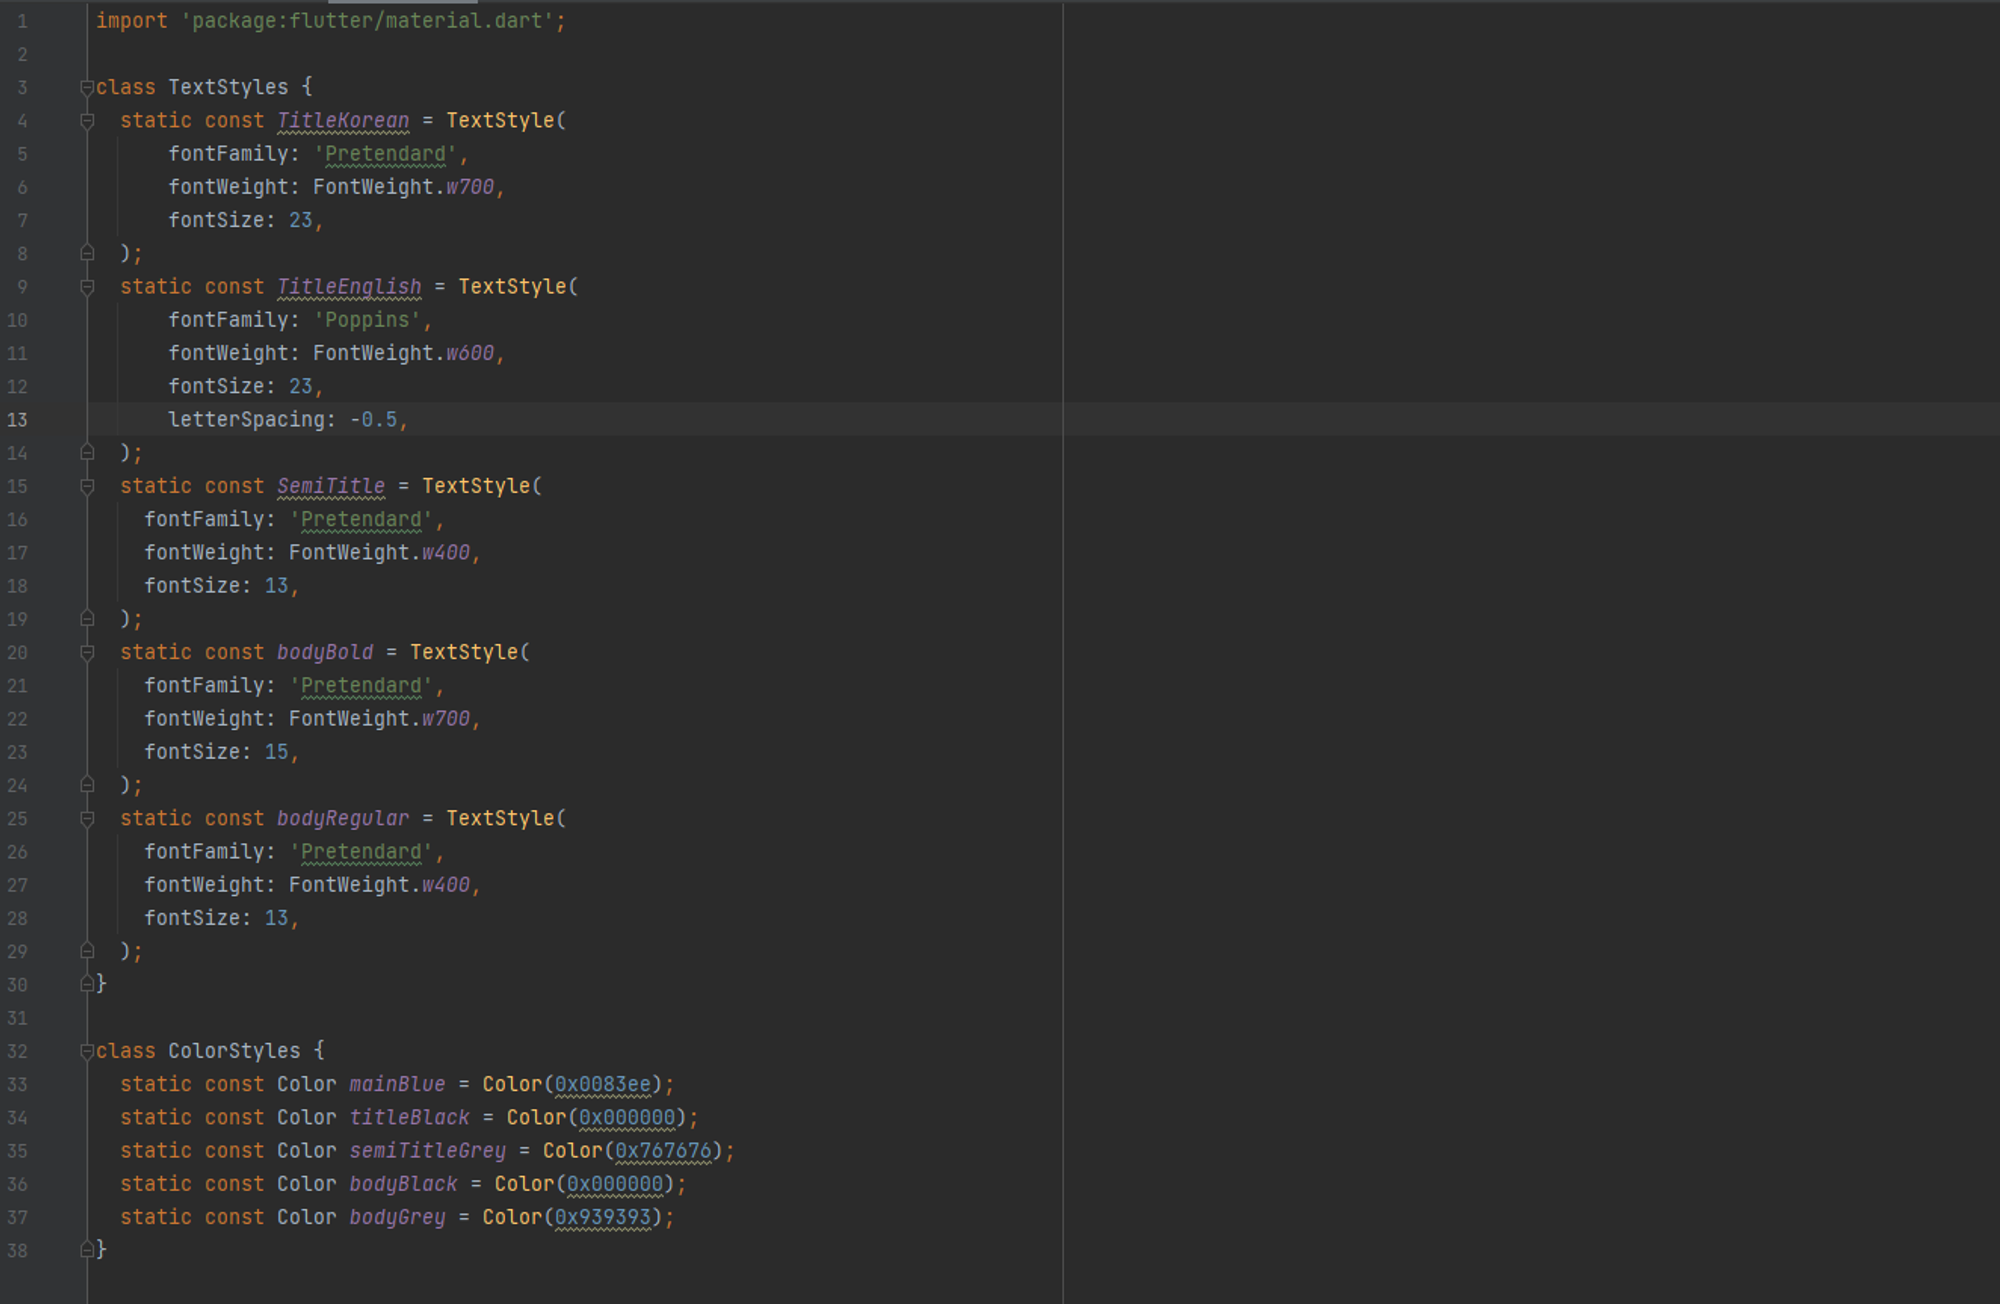
Task: Collapse the SemiTitle declaration fold marker
Action: (87, 487)
